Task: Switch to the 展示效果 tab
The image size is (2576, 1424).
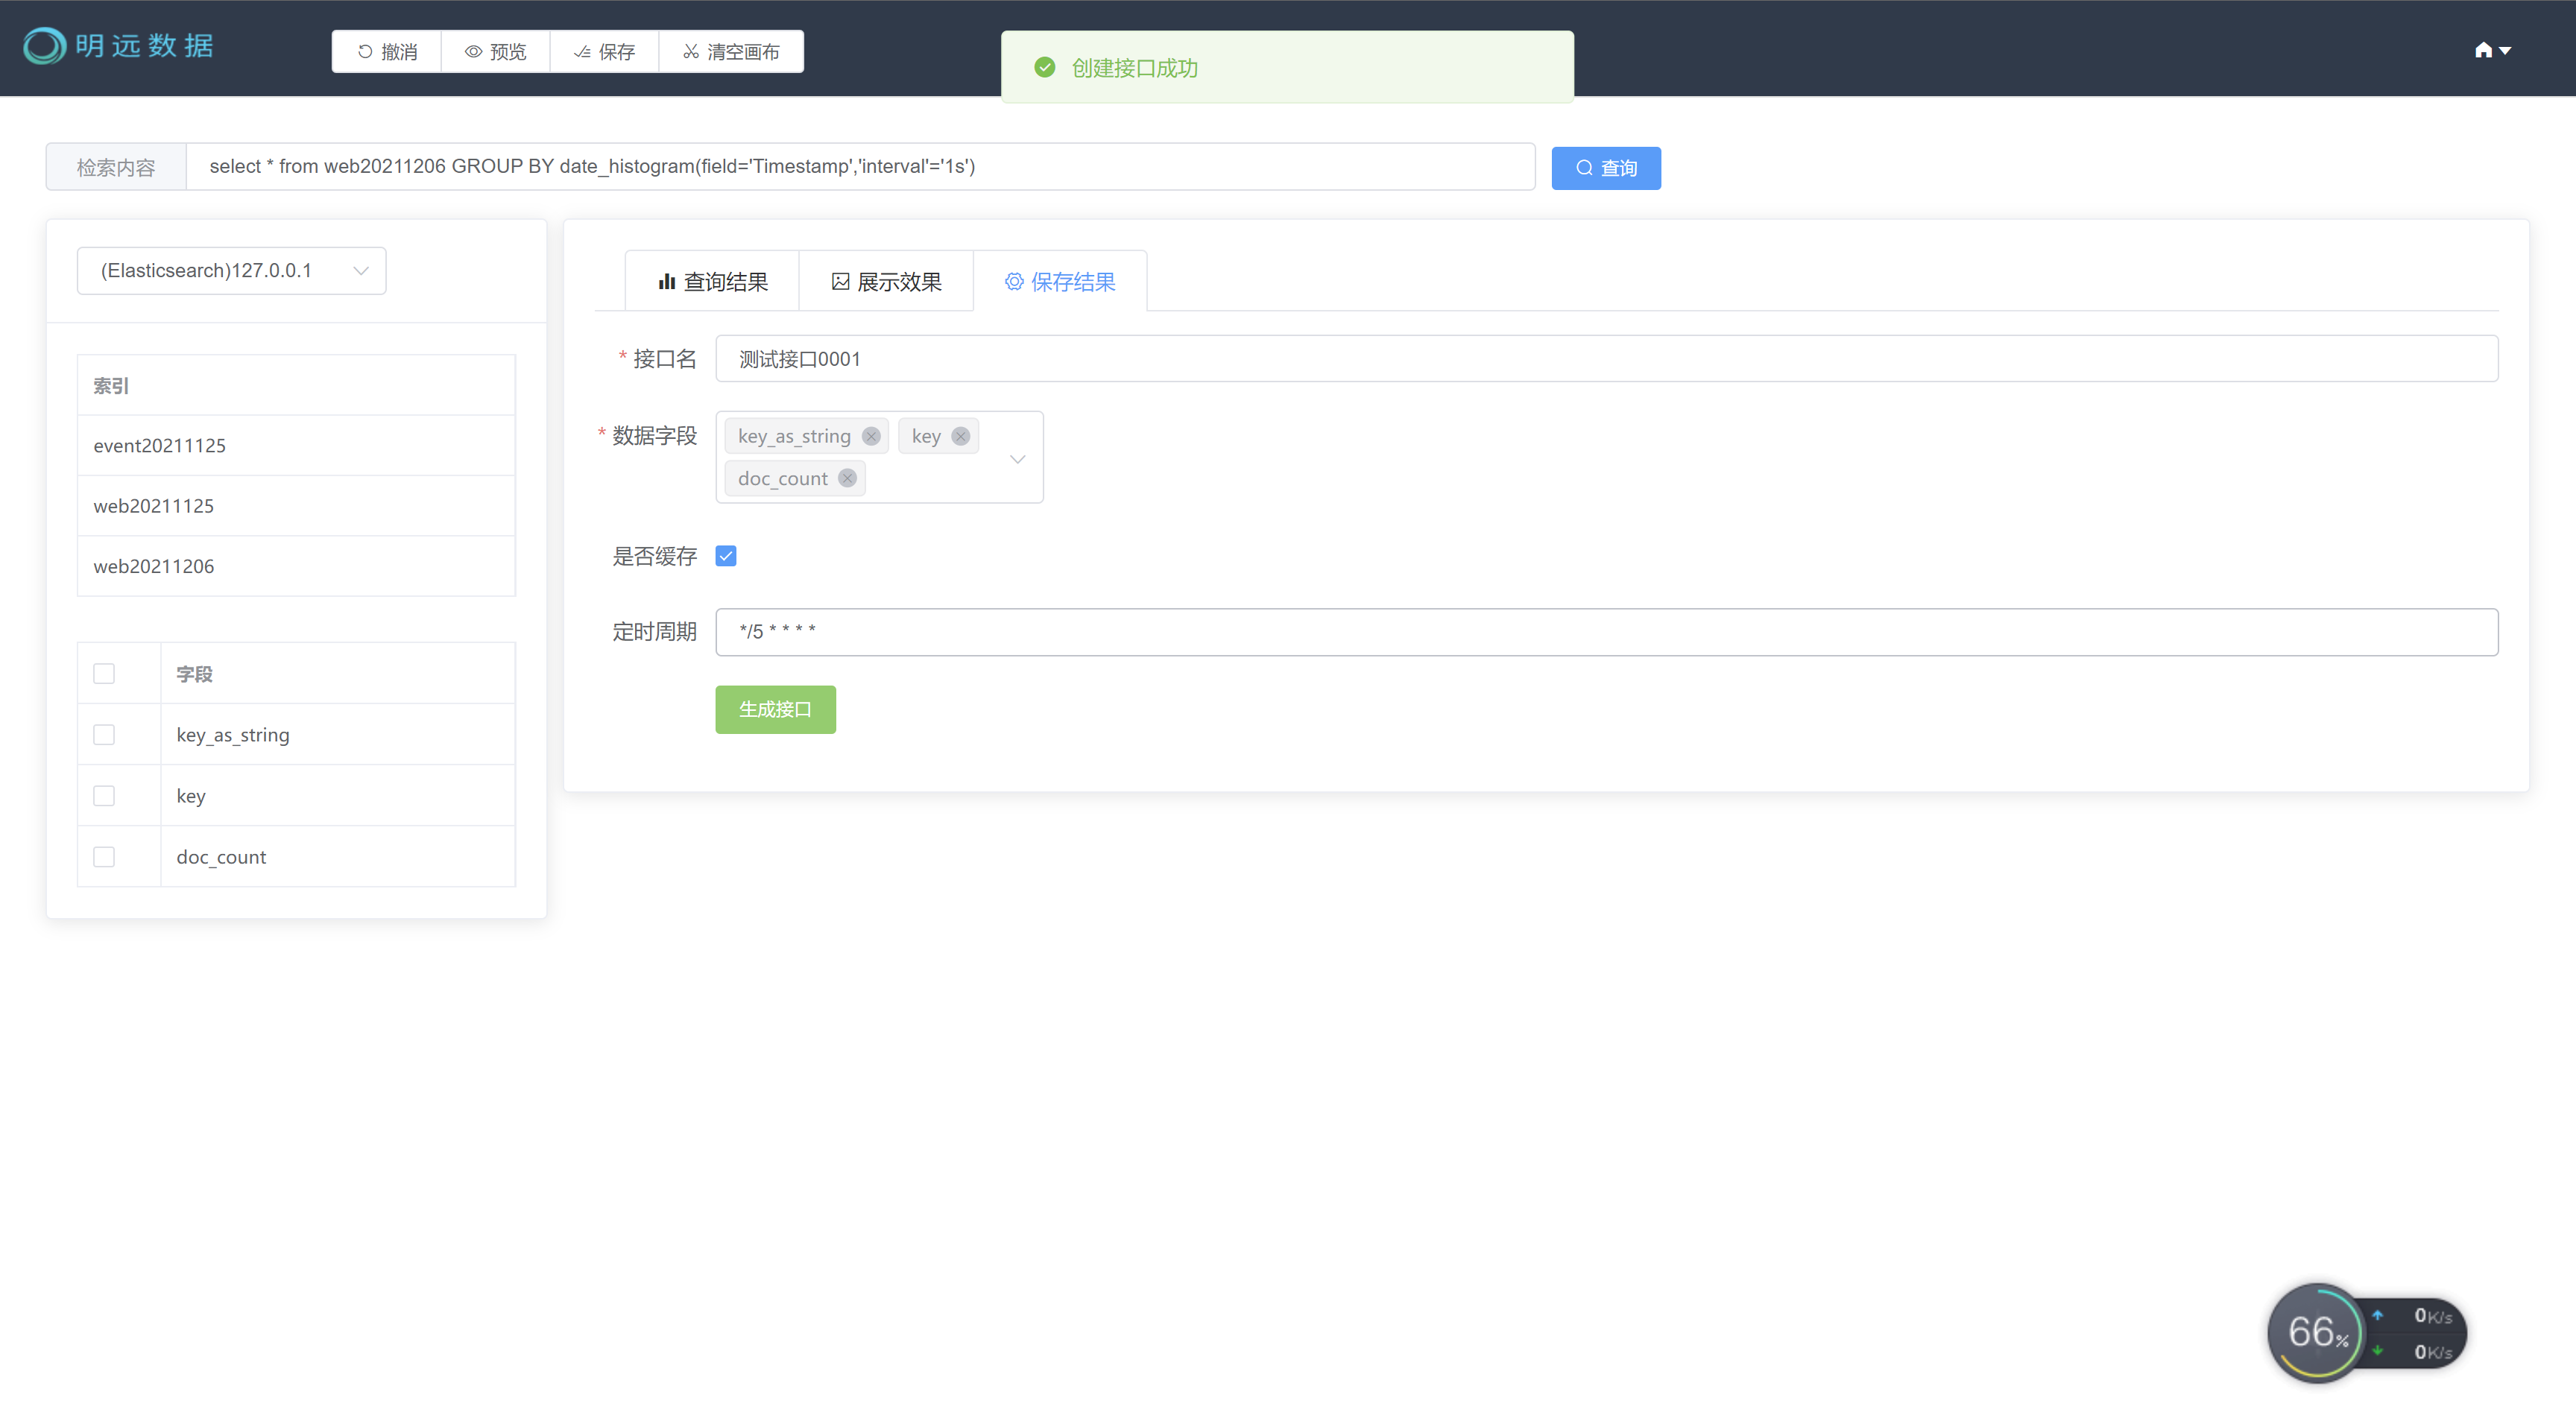Action: [886, 282]
